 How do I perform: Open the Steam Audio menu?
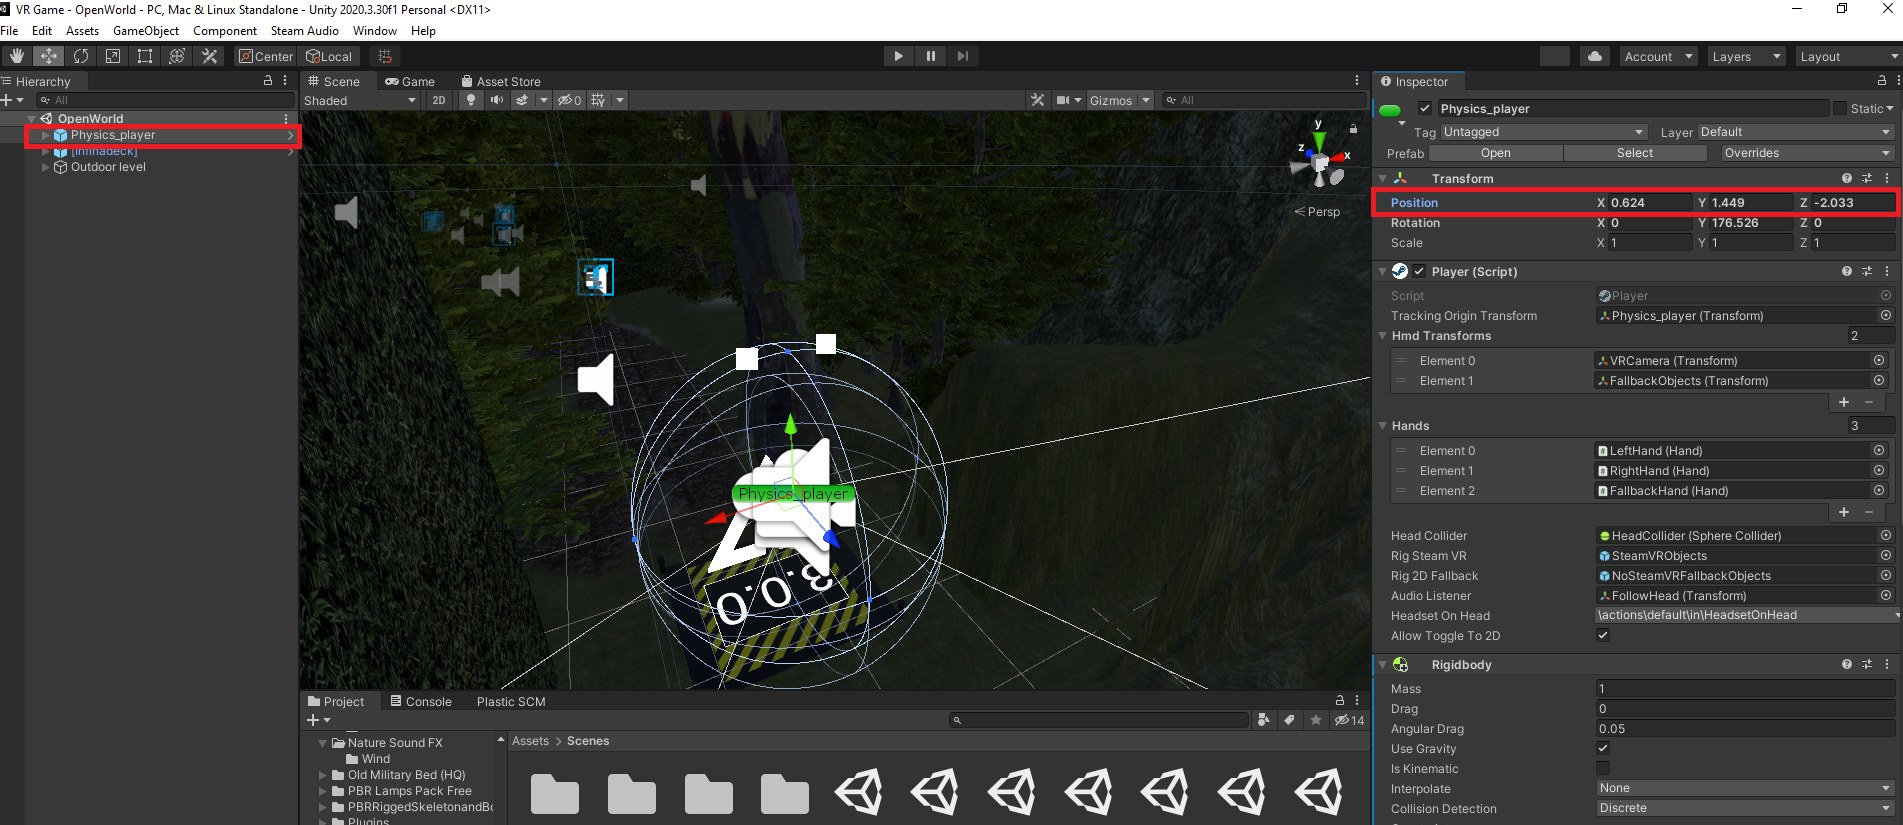[304, 30]
